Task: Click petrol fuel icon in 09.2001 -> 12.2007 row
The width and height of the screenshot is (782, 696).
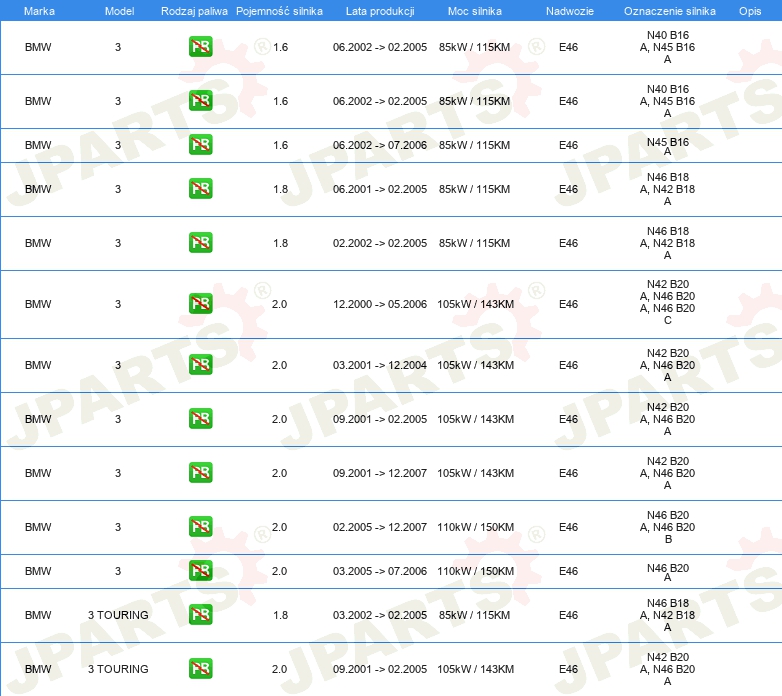Action: 200,472
